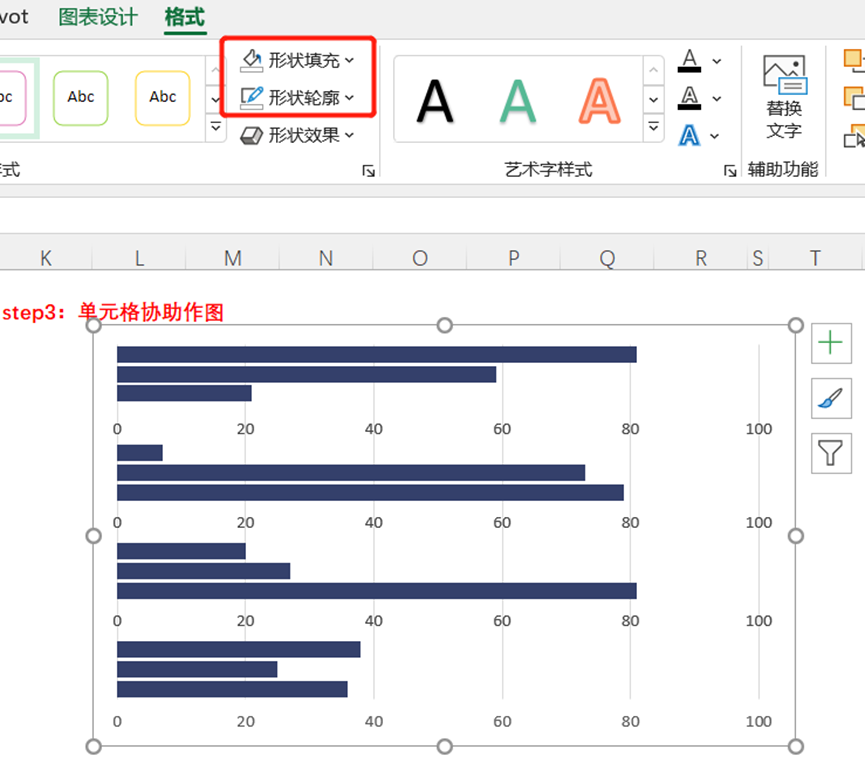The height and width of the screenshot is (784, 865).
Task: Apply the yellow outlined Abc shape style
Action: [x=163, y=98]
